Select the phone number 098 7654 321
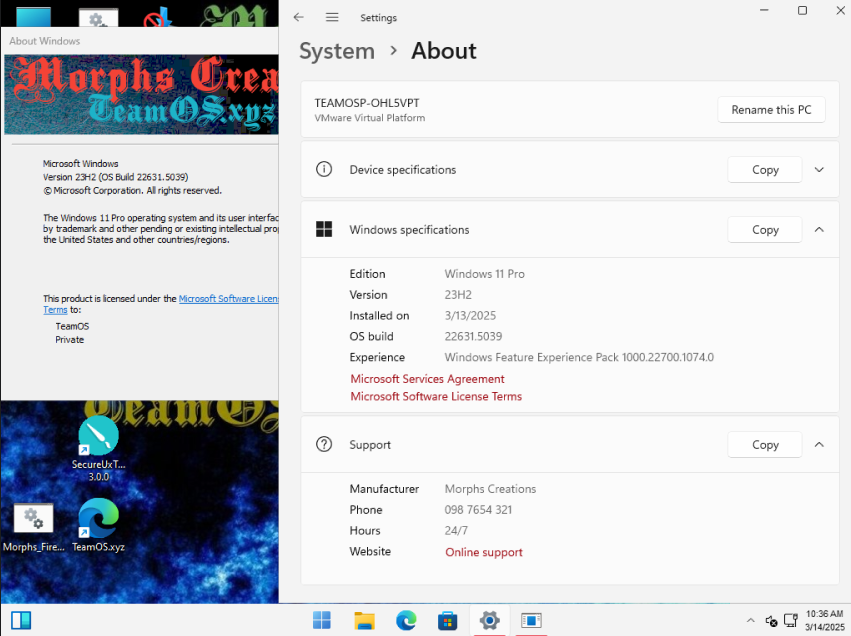 point(478,510)
